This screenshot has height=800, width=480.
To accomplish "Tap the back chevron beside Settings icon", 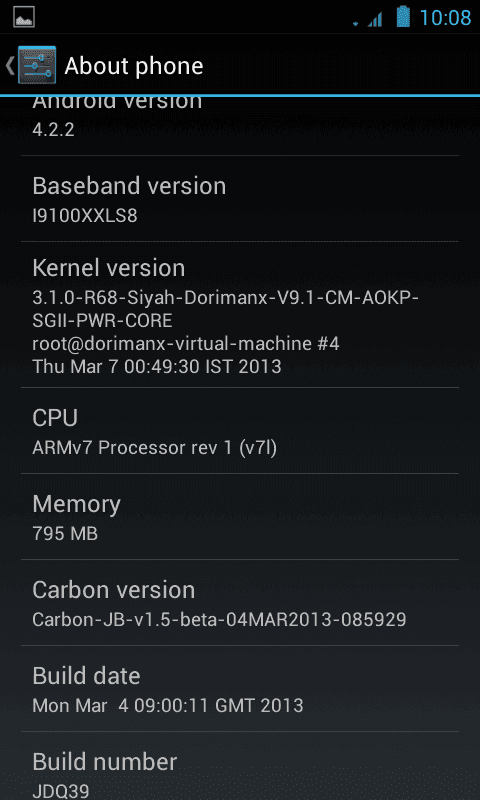I will pyautogui.click(x=10, y=65).
